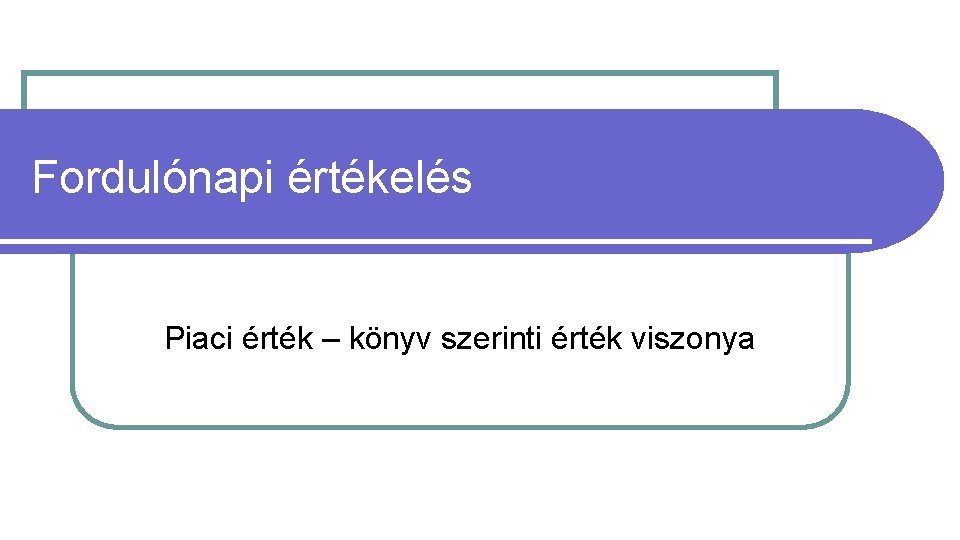Click the word 'viszonya' in the subtitle
Viewport: 960px width, 540px height.
693,340
